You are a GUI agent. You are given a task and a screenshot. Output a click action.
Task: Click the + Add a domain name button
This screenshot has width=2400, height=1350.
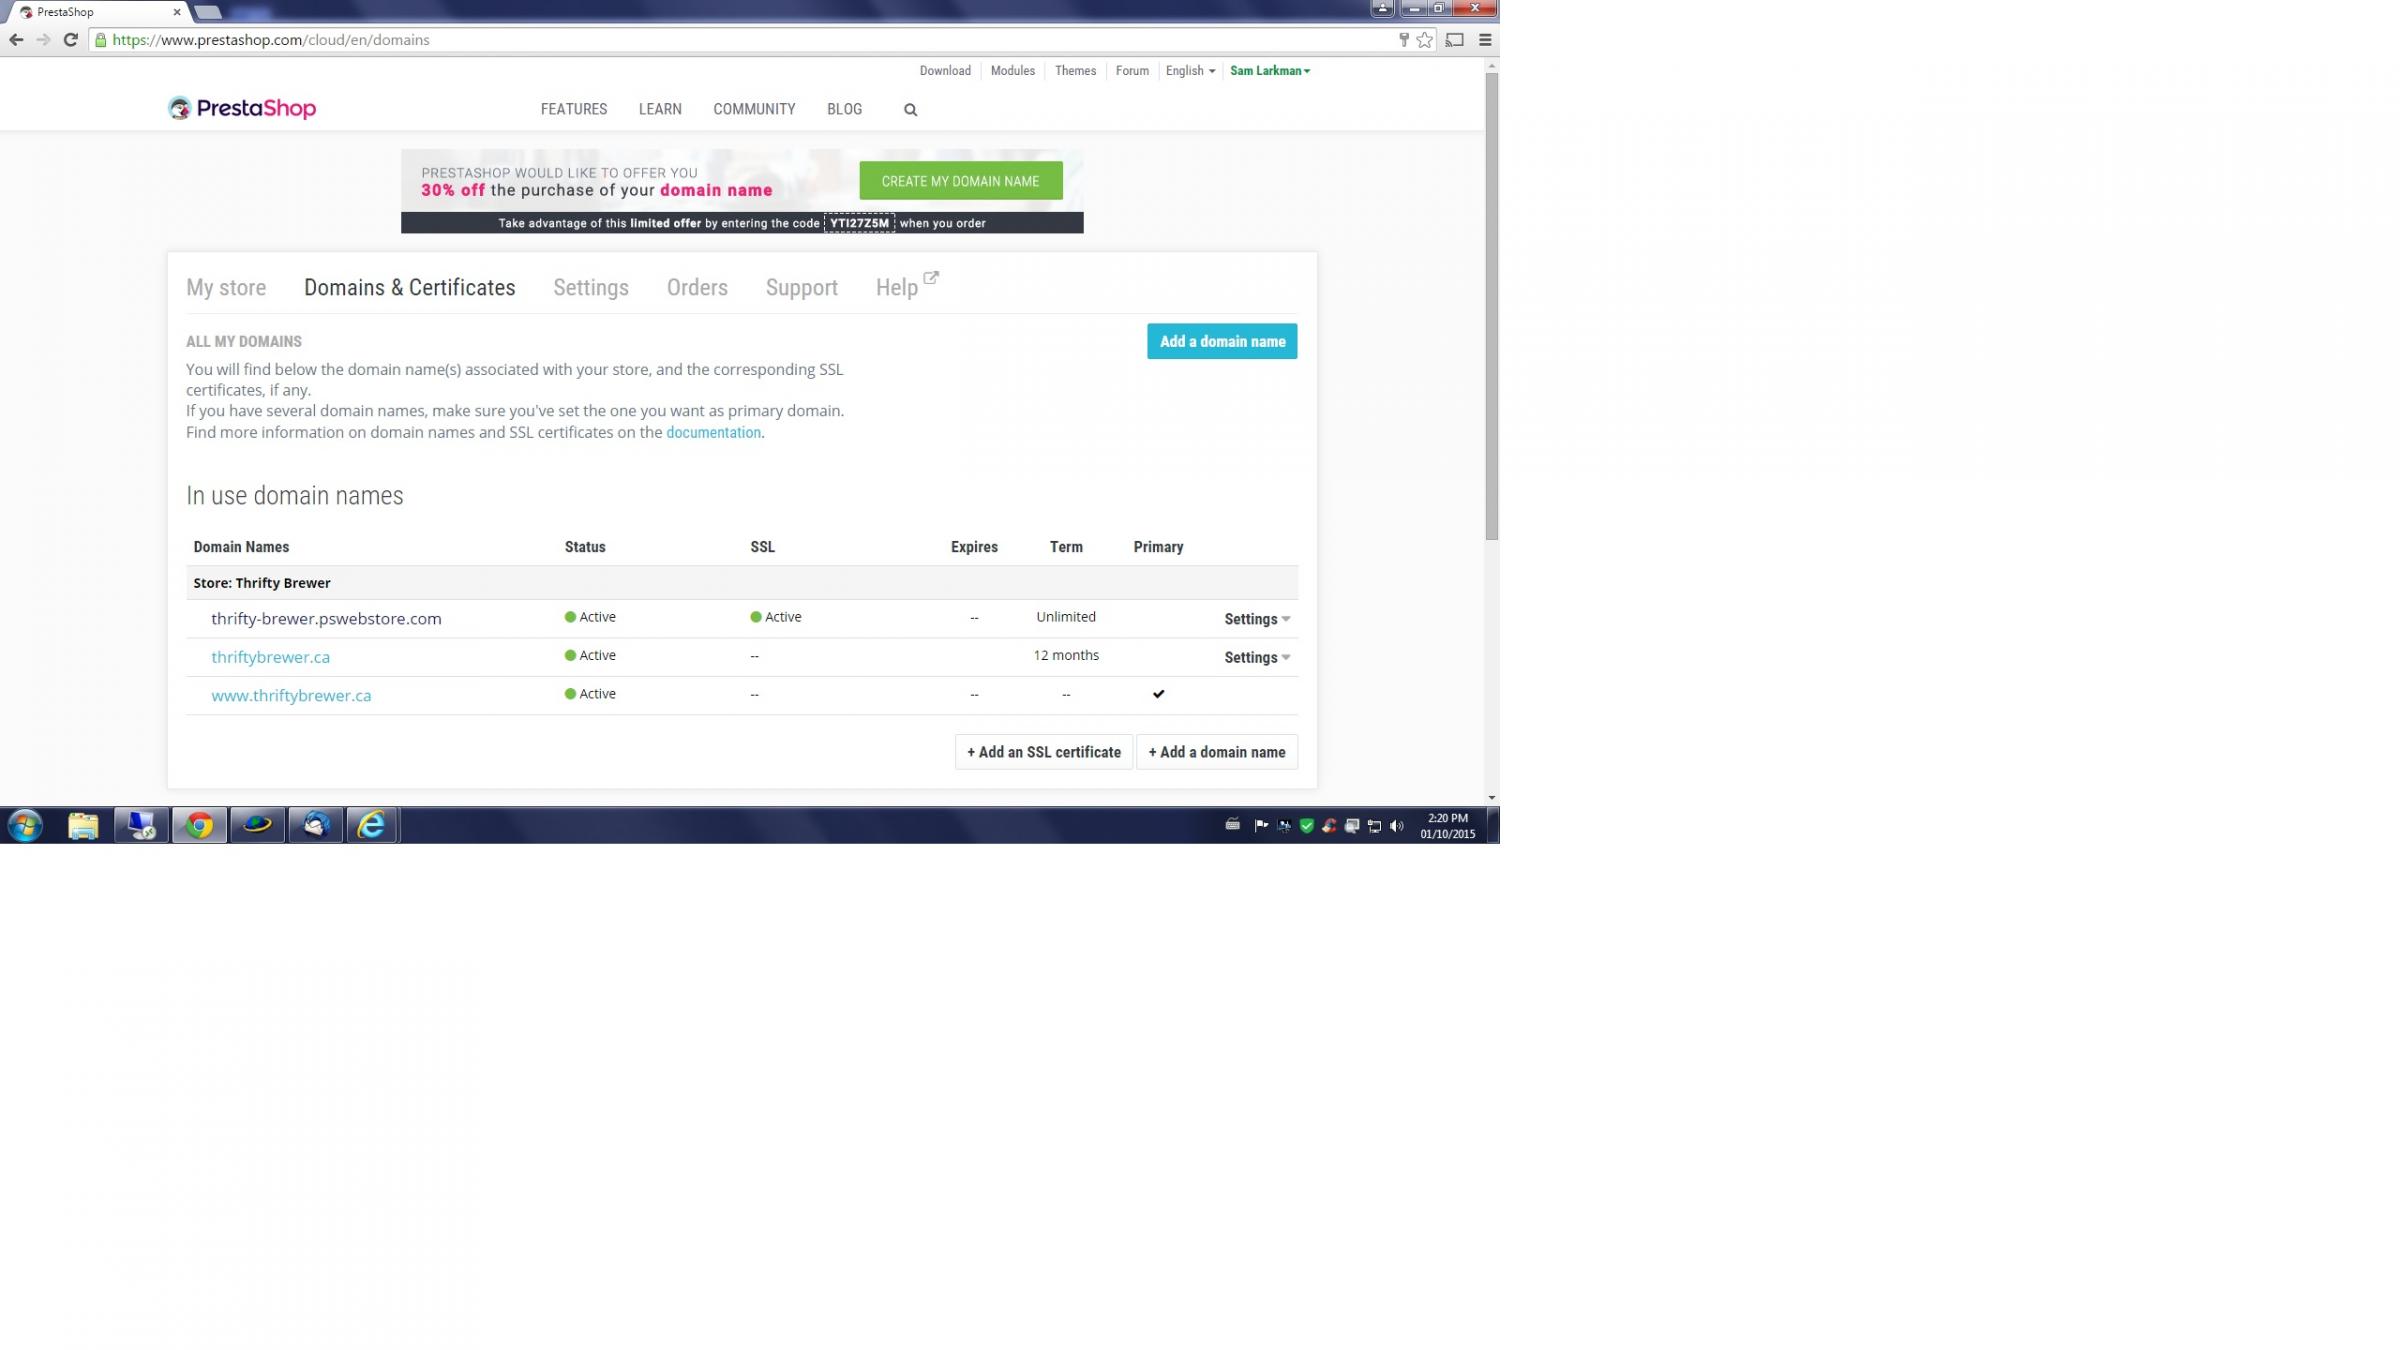point(1217,752)
